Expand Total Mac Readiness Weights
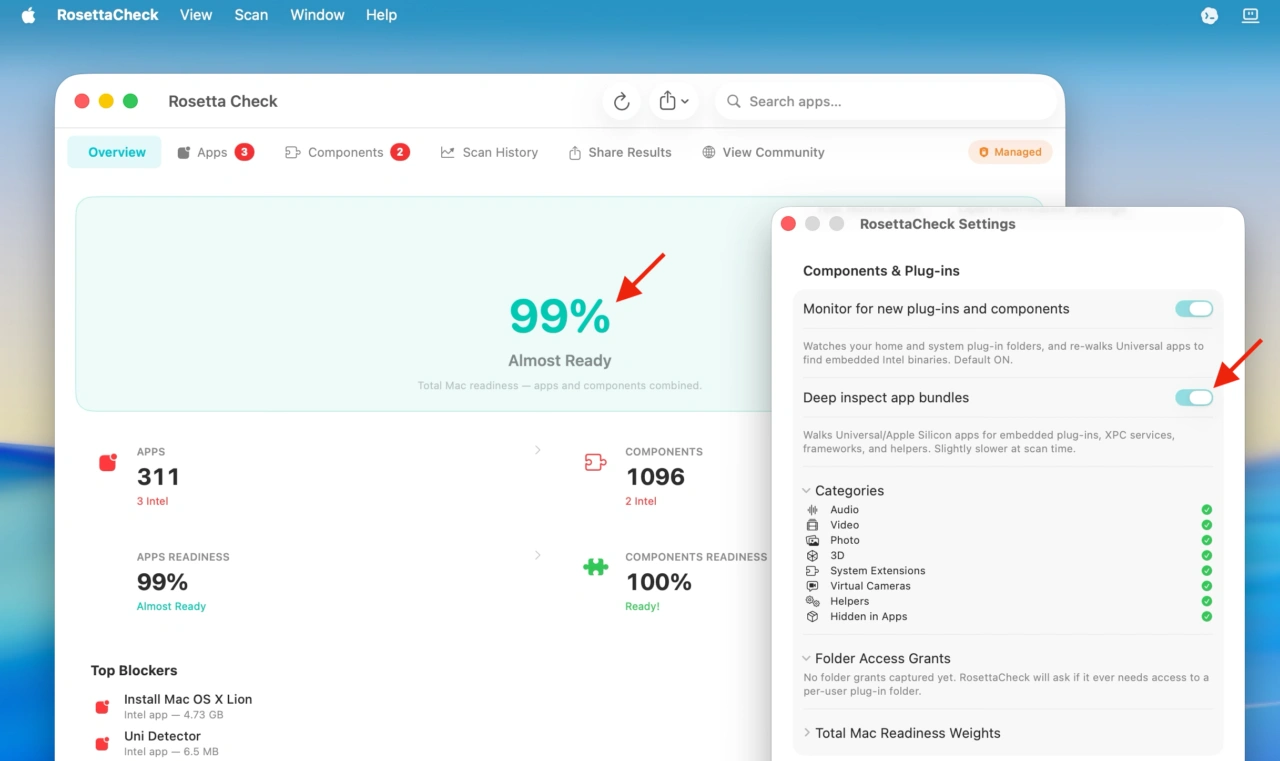 coord(807,733)
